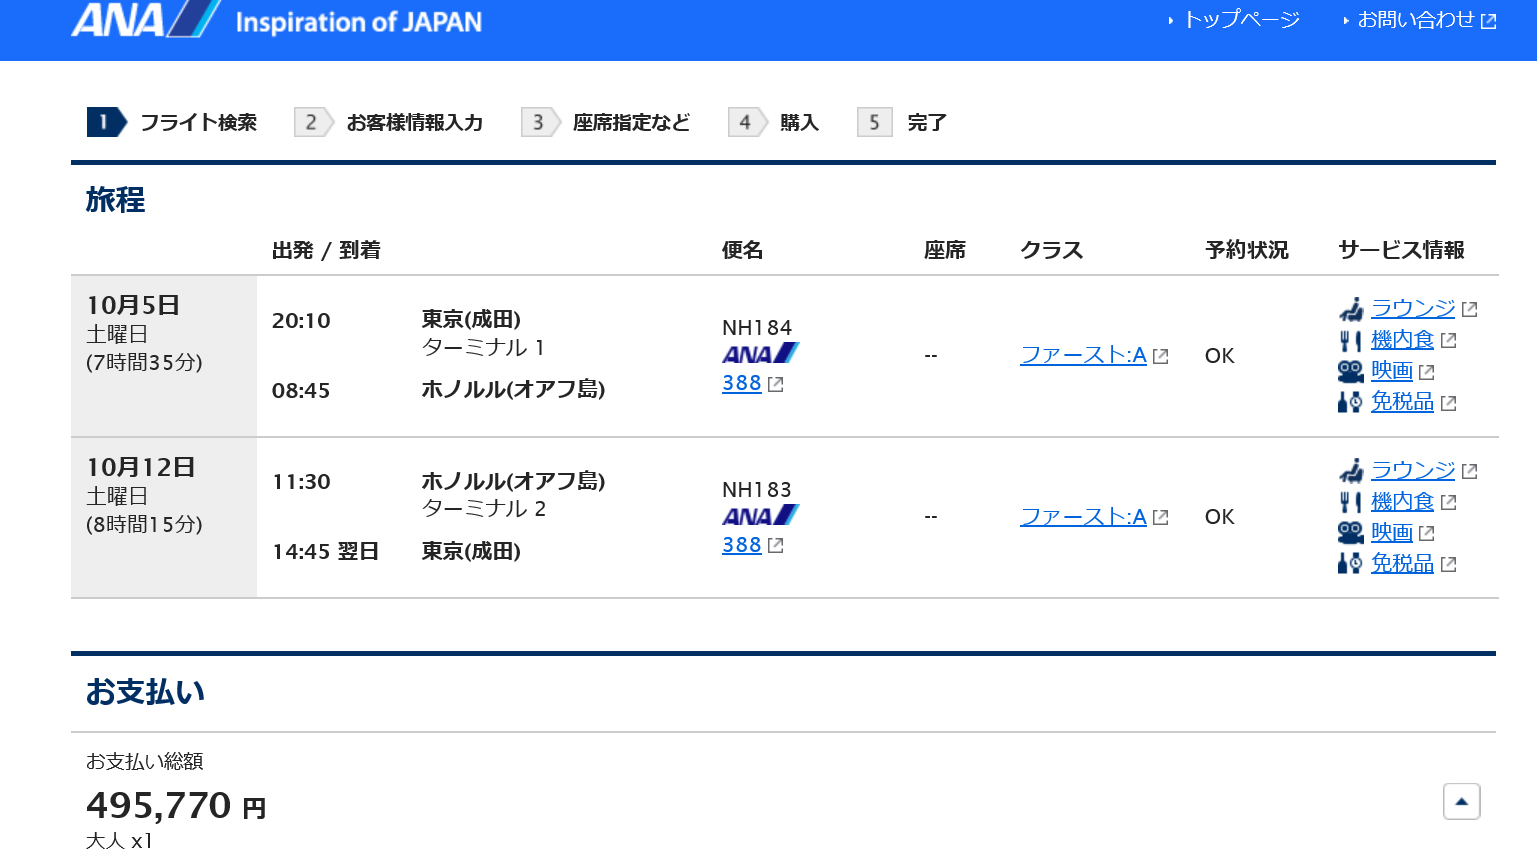
Task: Open the お問い合わせ link
Action: pyautogui.click(x=1415, y=20)
